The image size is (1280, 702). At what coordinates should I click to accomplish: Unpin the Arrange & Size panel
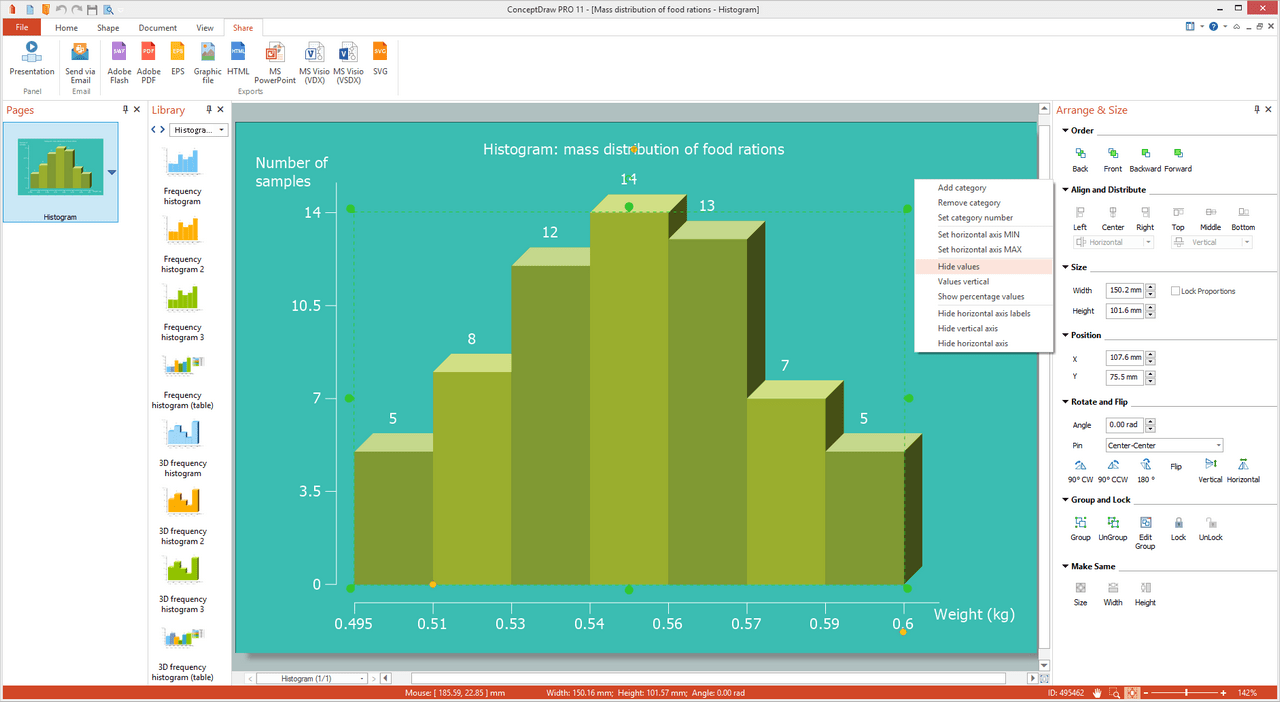1256,109
